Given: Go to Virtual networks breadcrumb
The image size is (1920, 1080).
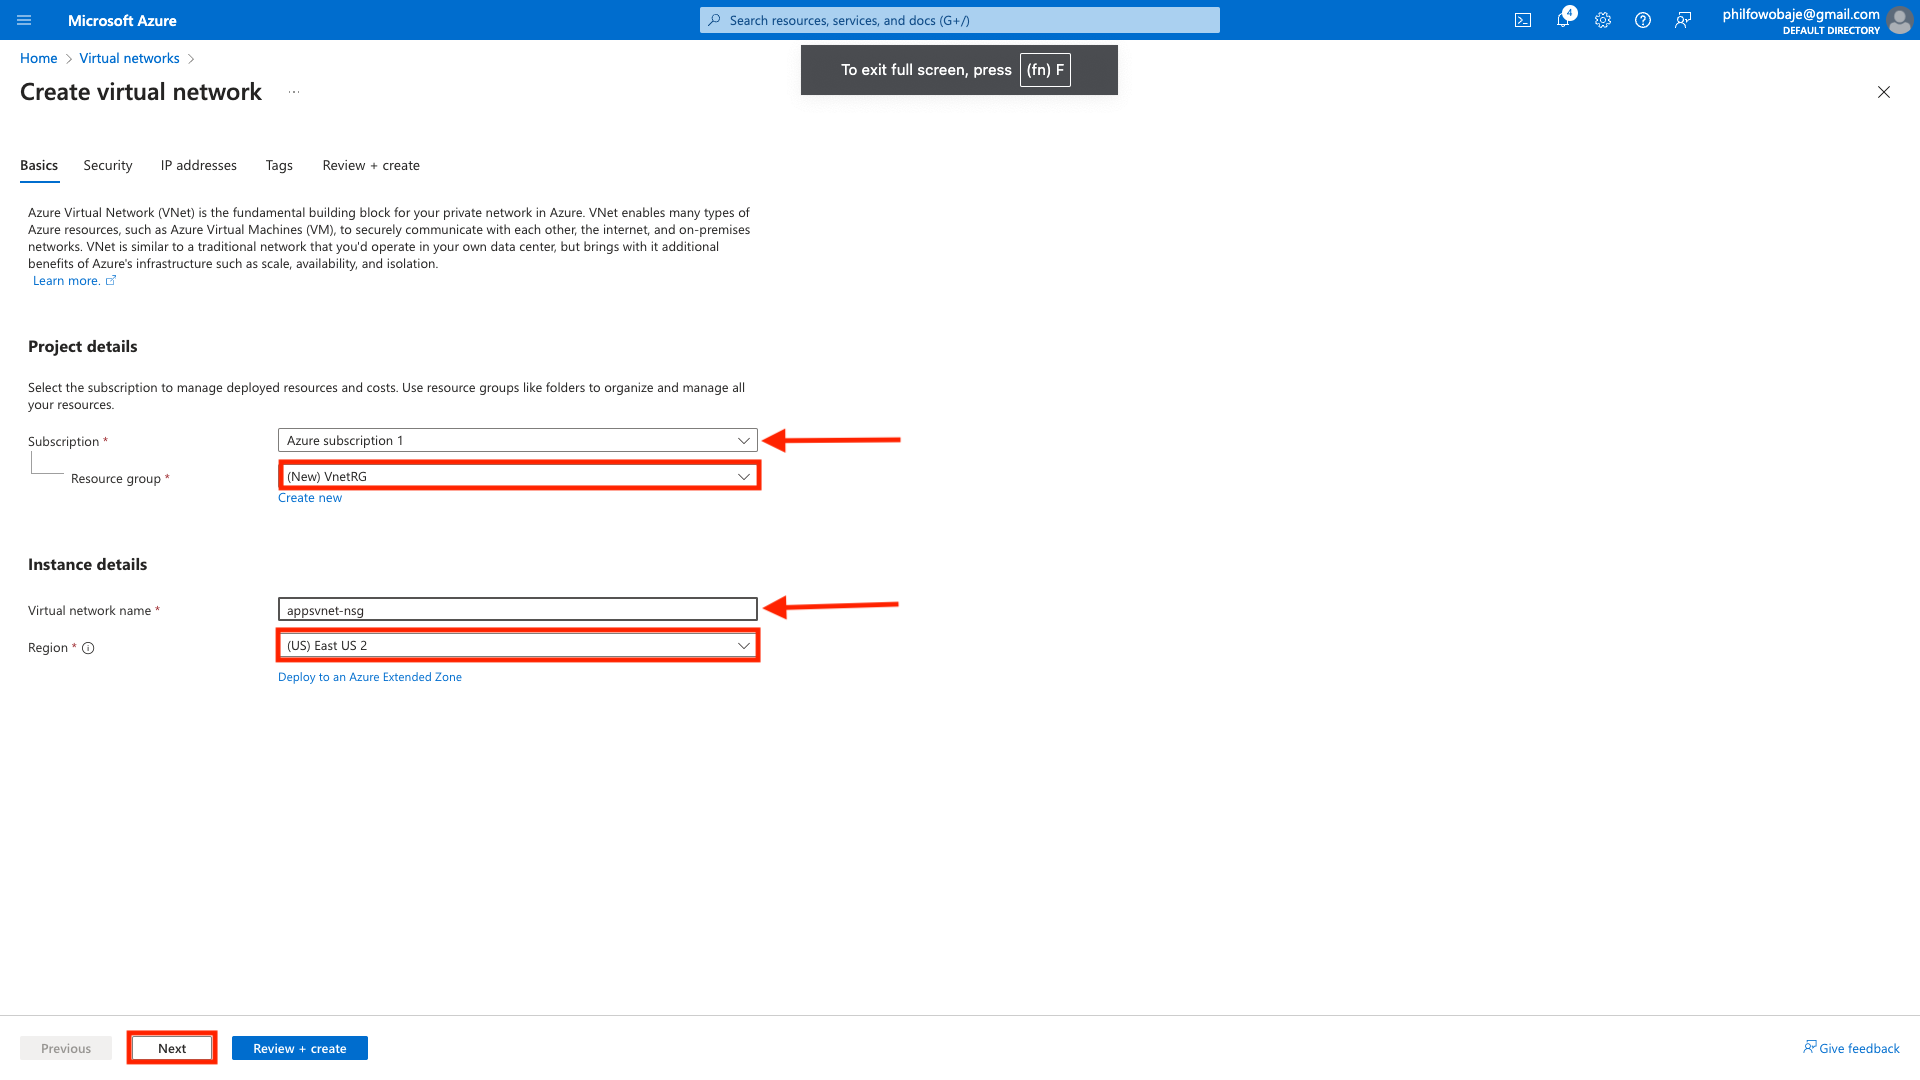Looking at the screenshot, I should 129,58.
